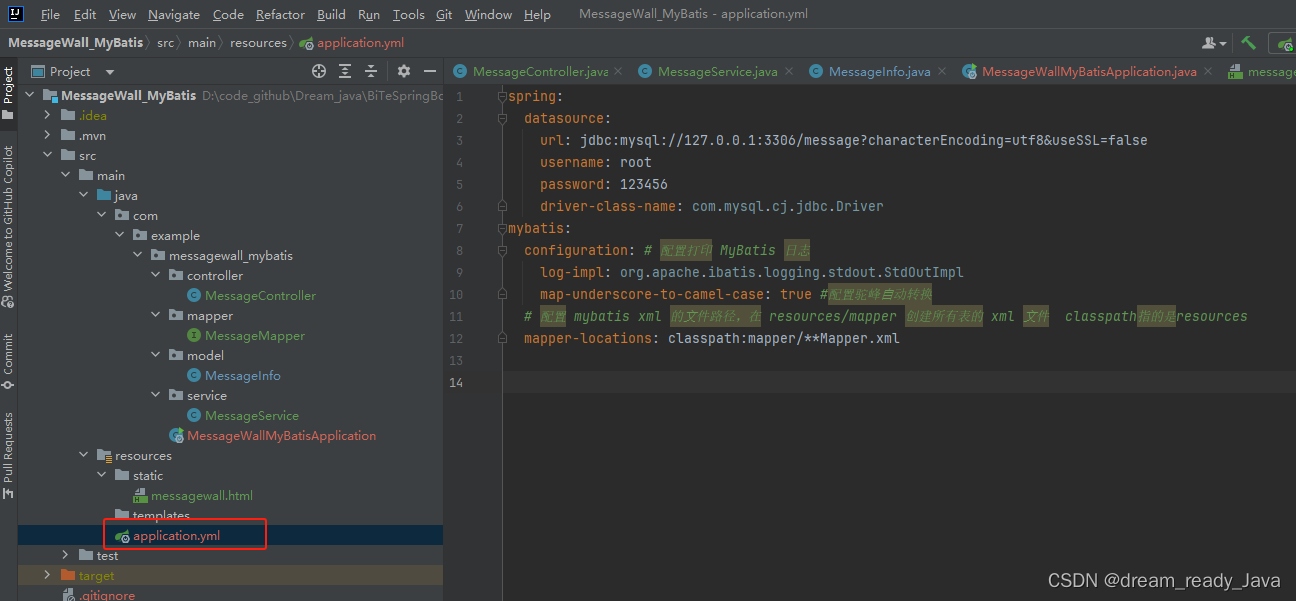
Task: Collapse the resources folder
Action: (x=84, y=456)
